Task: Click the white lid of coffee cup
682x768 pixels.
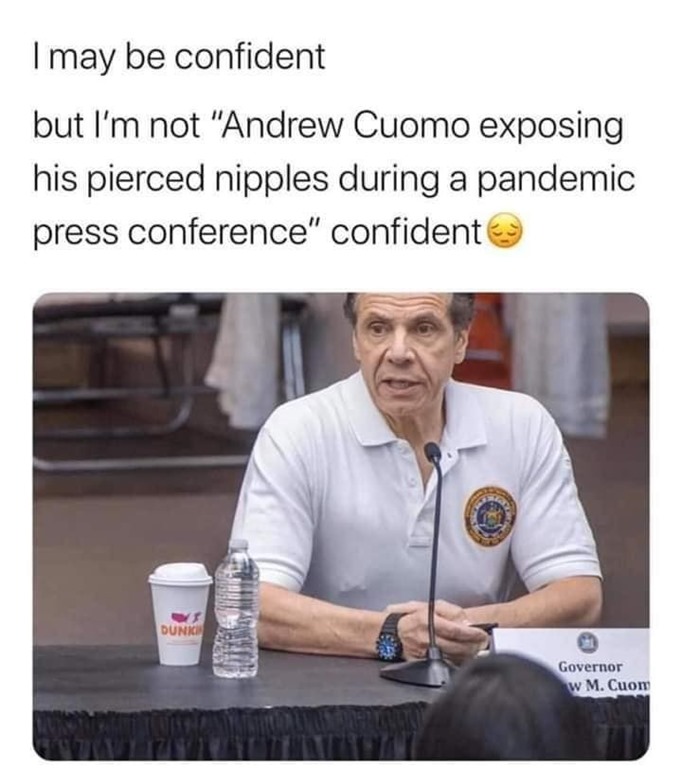Action: tap(180, 574)
